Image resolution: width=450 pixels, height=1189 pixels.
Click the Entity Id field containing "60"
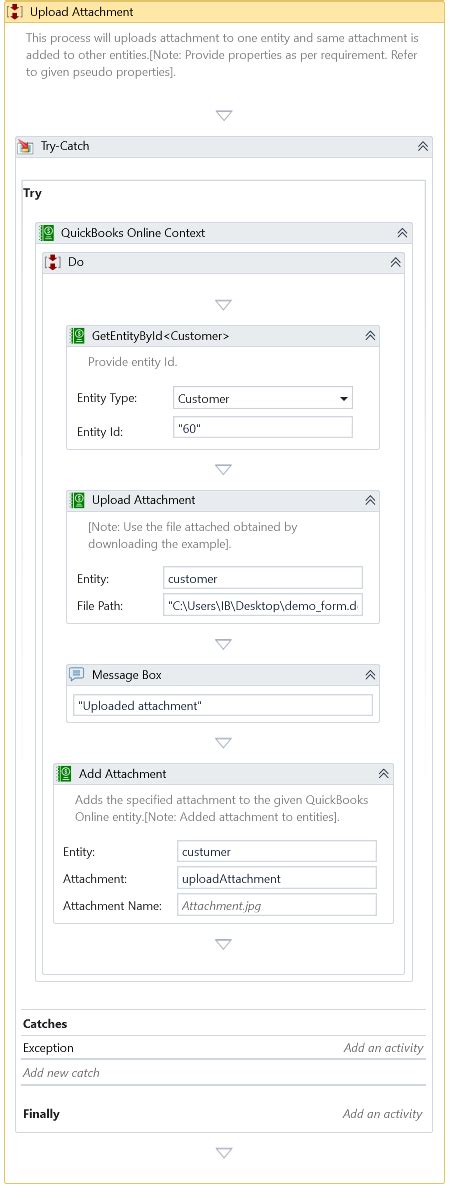(x=263, y=428)
